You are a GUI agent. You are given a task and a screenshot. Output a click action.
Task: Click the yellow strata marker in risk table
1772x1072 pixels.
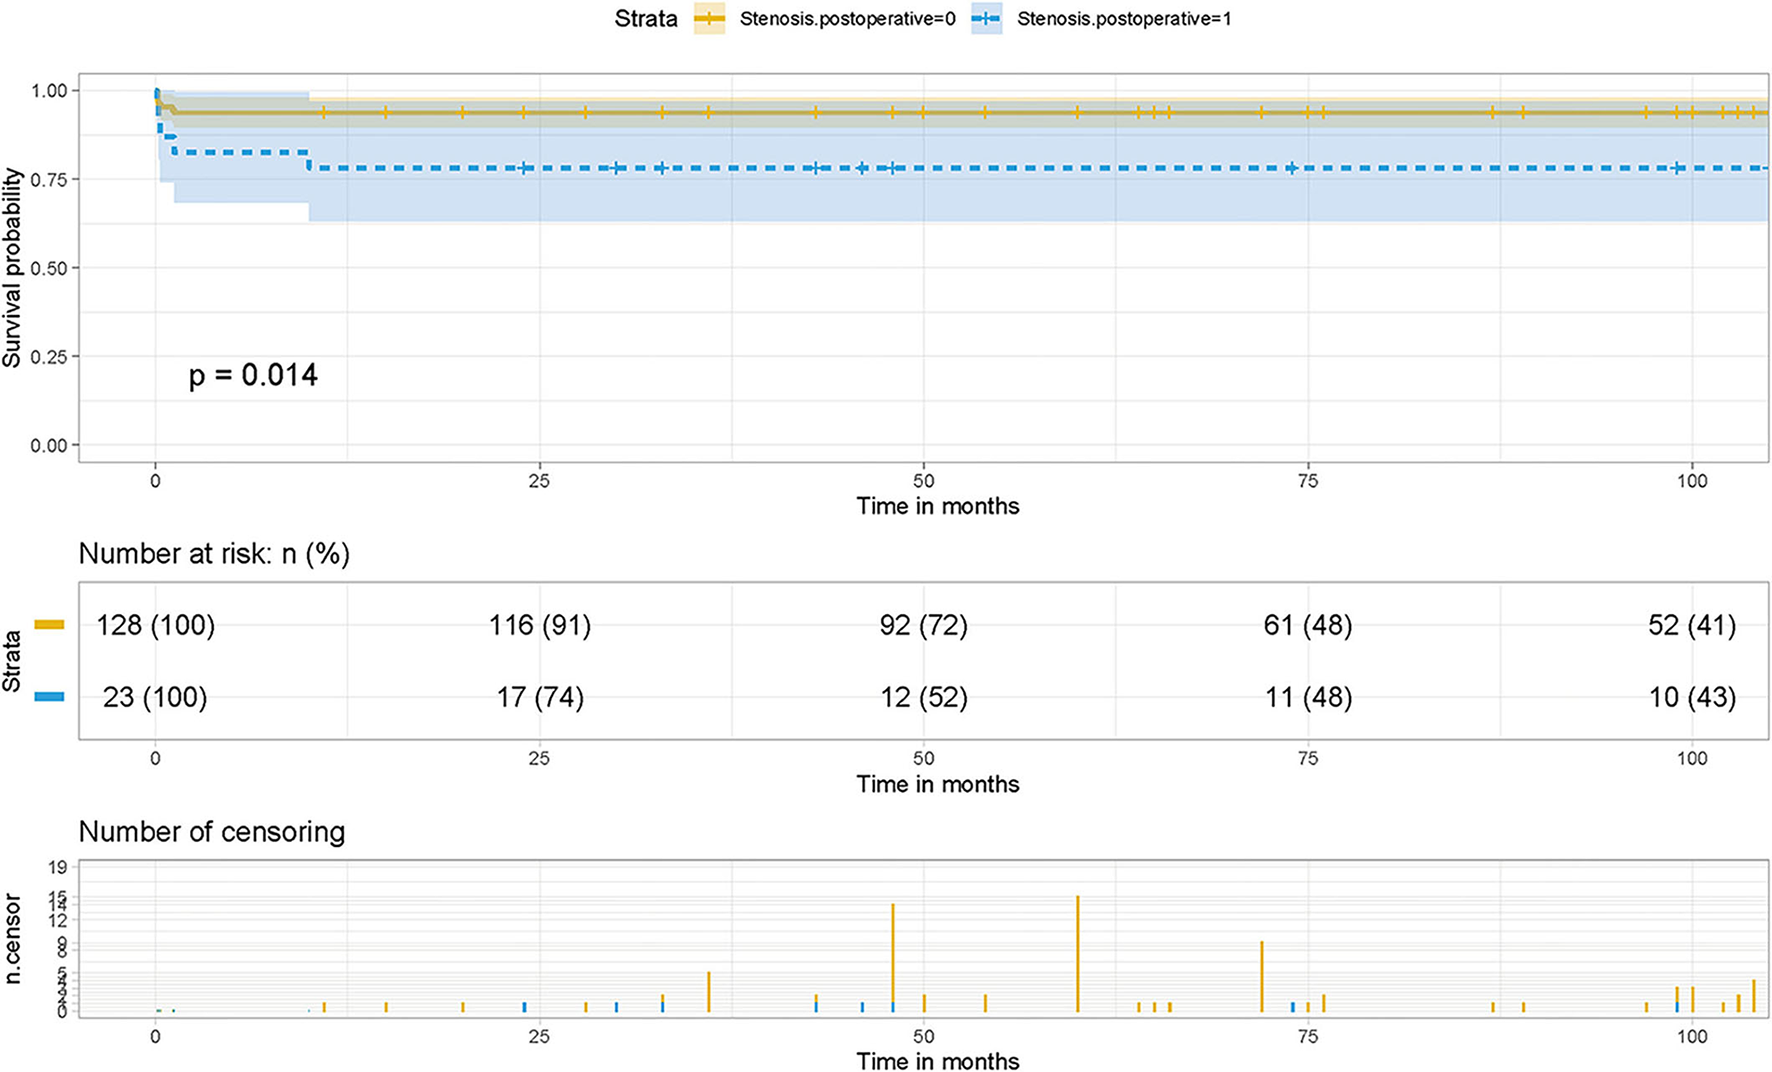(49, 625)
